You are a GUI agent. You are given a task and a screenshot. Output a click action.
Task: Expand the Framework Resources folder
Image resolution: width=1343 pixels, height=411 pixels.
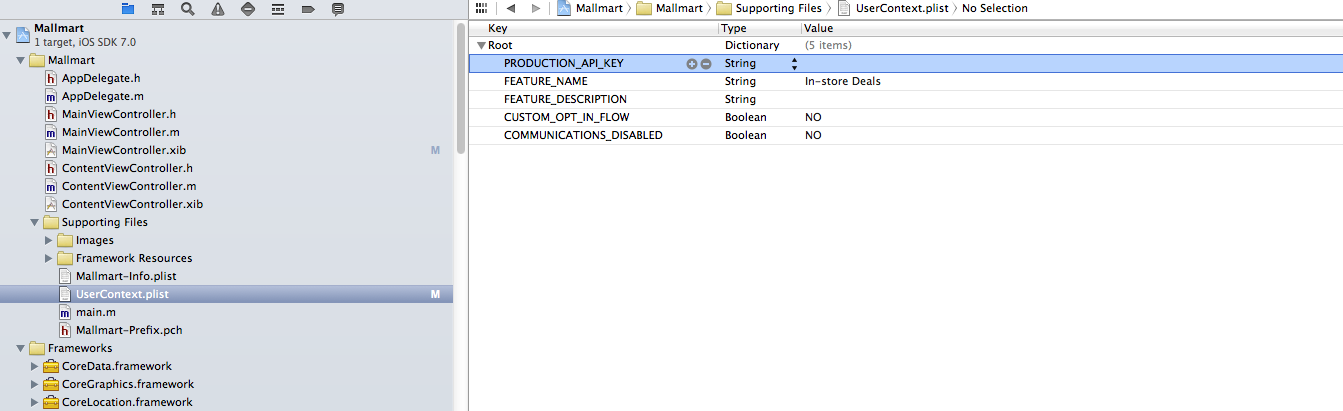[49, 258]
